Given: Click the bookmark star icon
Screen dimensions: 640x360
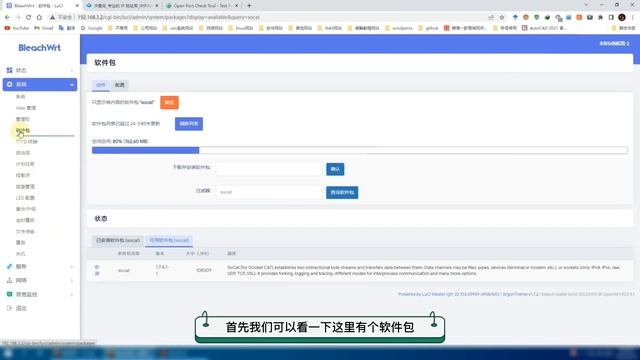Looking at the screenshot, I should [x=502, y=17].
